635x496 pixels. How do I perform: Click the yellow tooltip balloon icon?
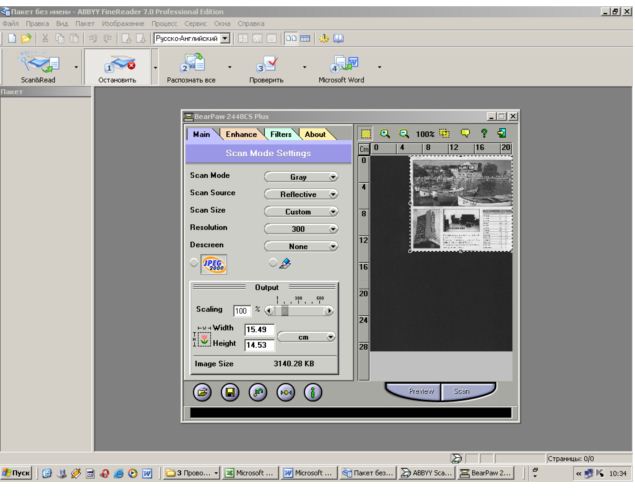[x=465, y=133]
